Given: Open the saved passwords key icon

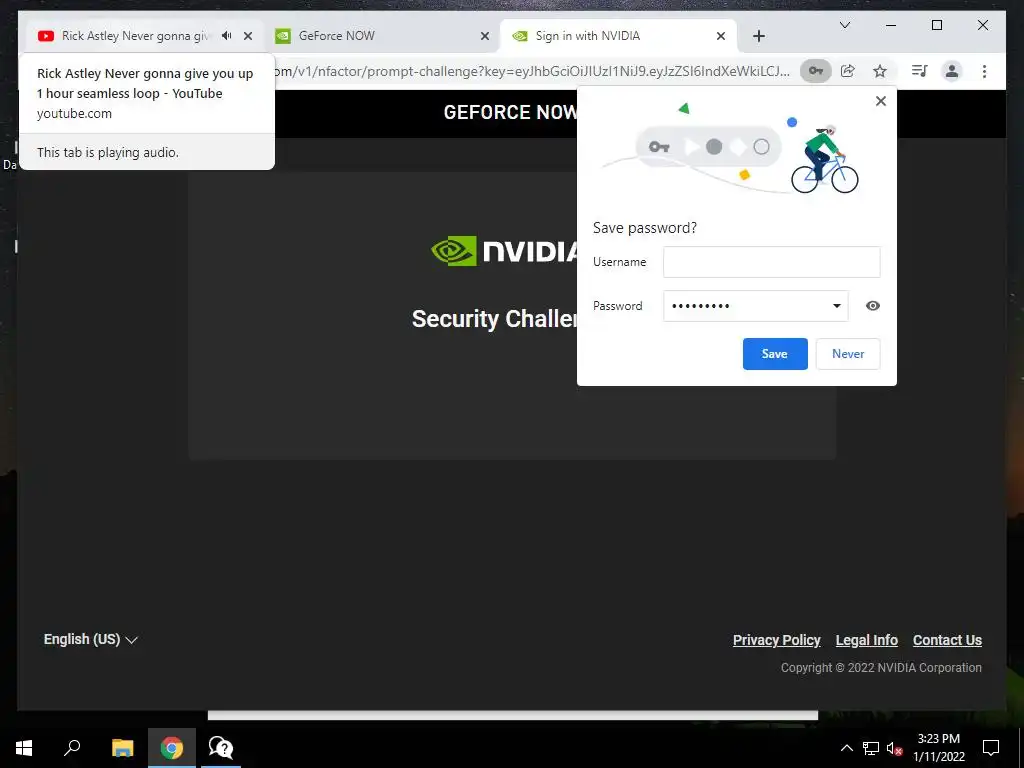Looking at the screenshot, I should [x=816, y=71].
